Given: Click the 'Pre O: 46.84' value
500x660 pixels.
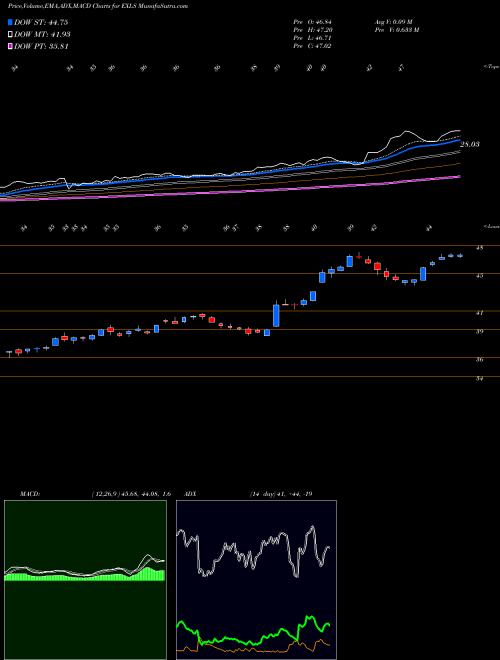Looking at the screenshot, I should [x=312, y=21].
